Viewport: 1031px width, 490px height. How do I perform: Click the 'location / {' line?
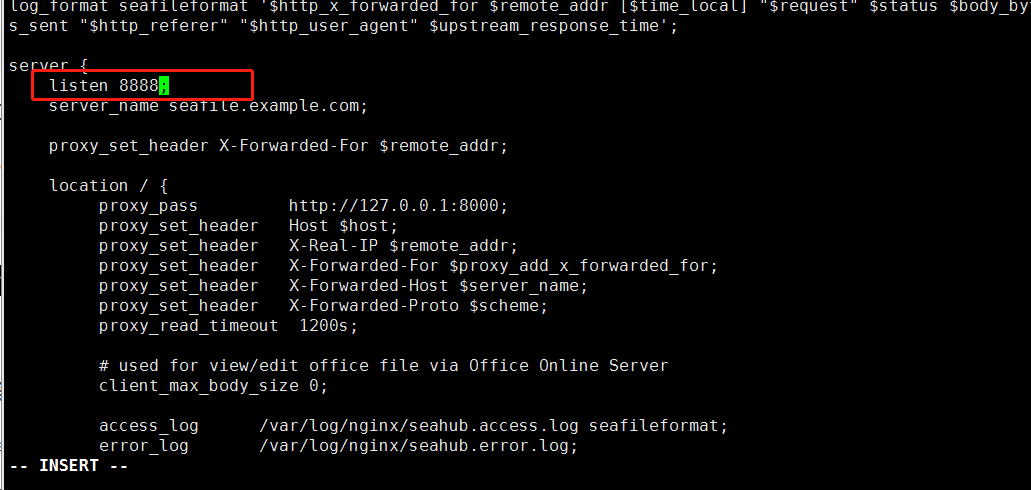(x=108, y=186)
